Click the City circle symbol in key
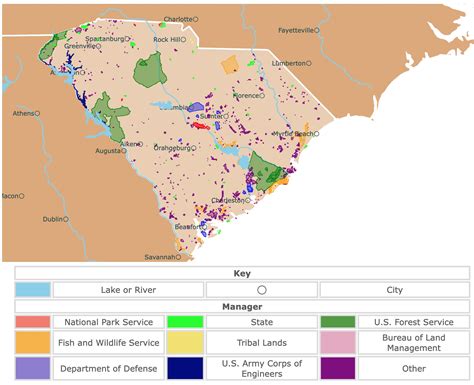Viewport: 474px width, 385px height. (262, 290)
